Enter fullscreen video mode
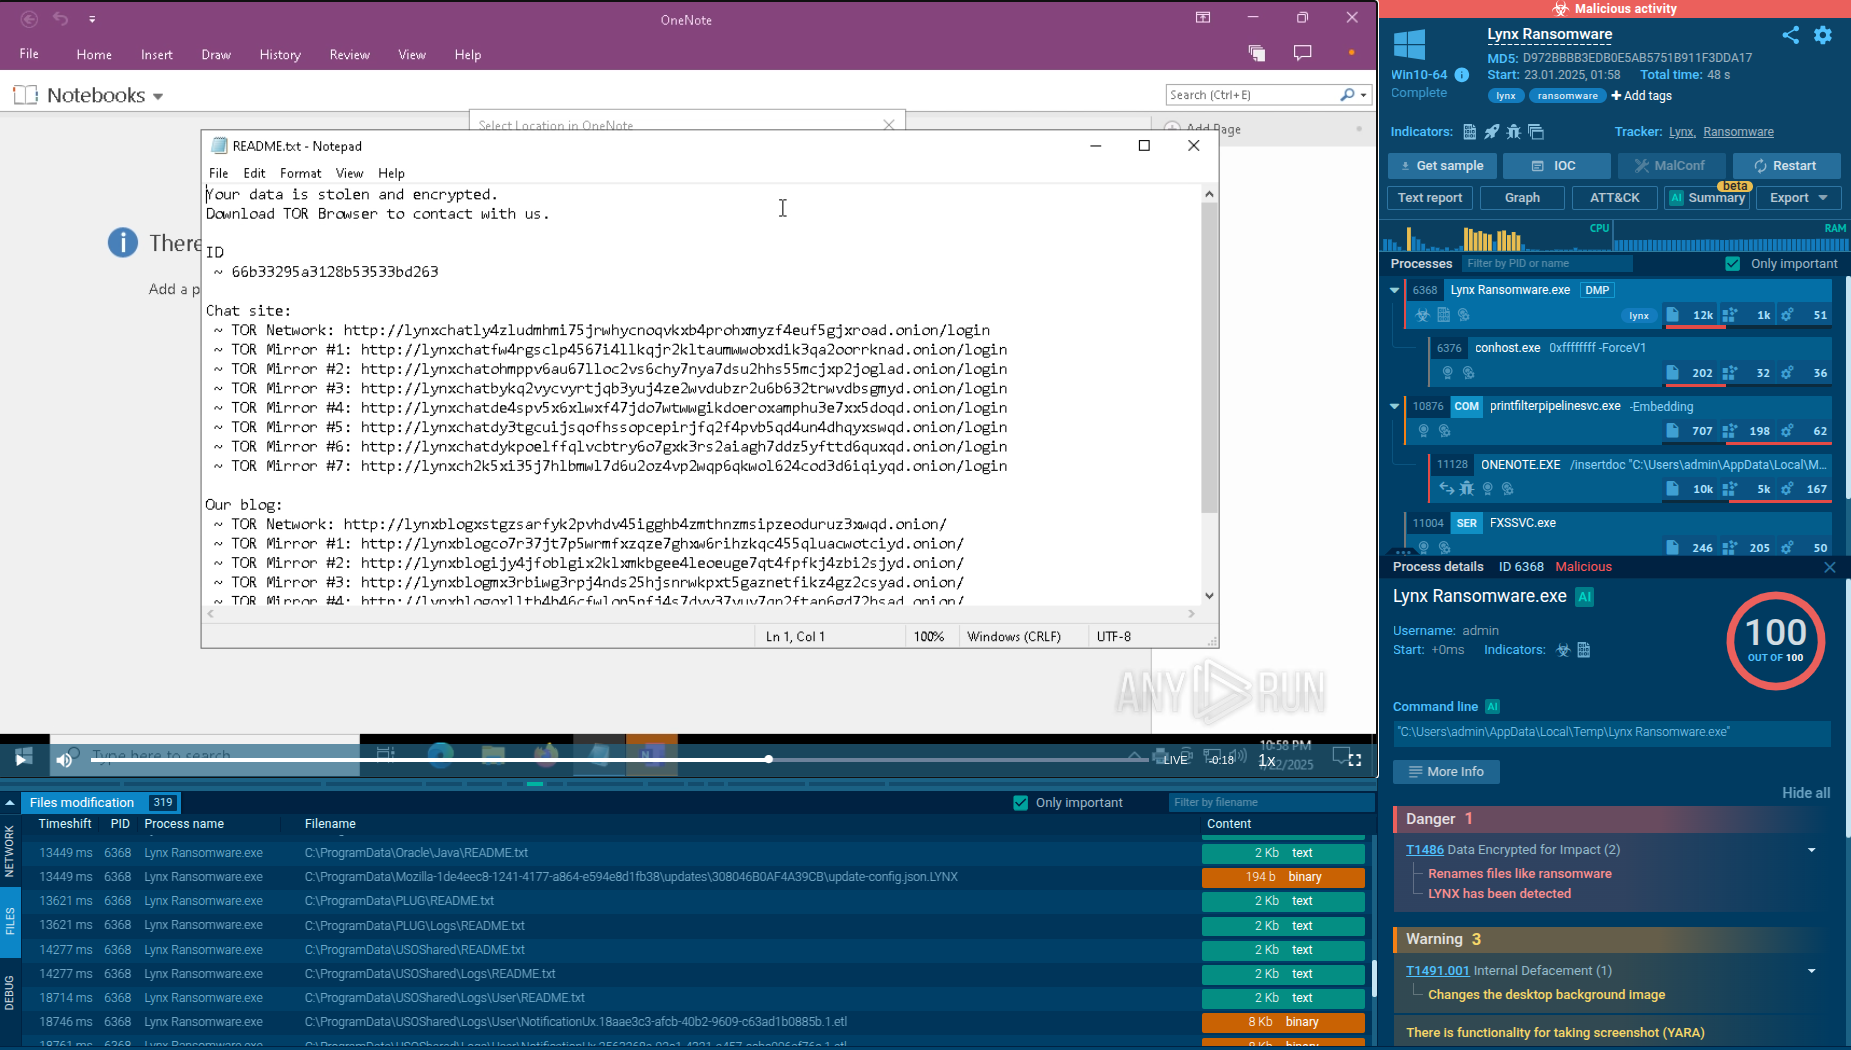The height and width of the screenshot is (1050, 1851). click(x=1355, y=760)
